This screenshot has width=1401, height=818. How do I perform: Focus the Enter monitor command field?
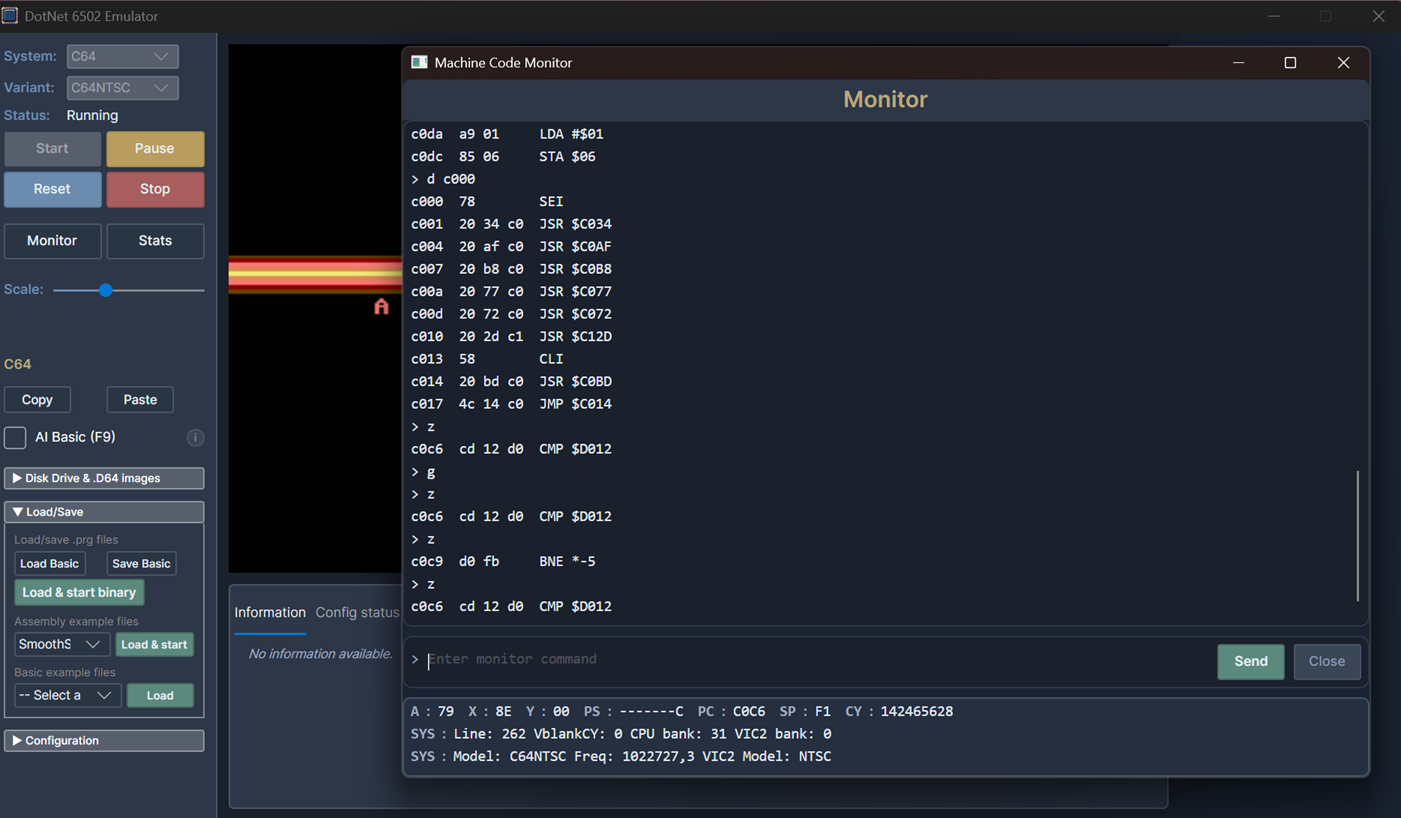tap(816, 660)
